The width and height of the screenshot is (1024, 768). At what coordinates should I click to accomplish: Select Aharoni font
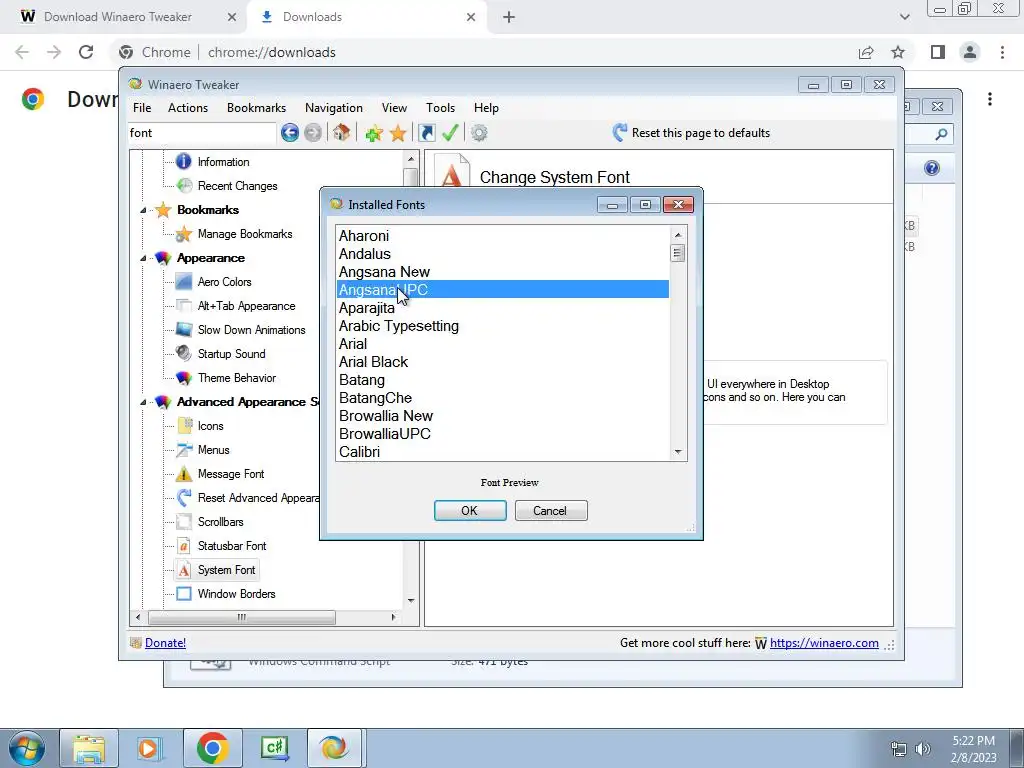pyautogui.click(x=502, y=236)
